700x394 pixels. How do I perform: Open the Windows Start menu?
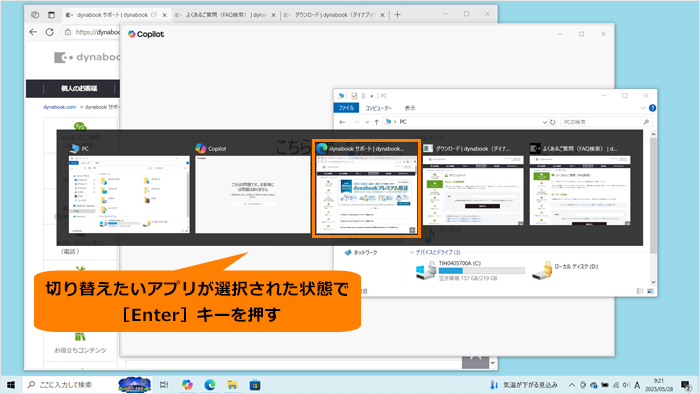coord(11,385)
